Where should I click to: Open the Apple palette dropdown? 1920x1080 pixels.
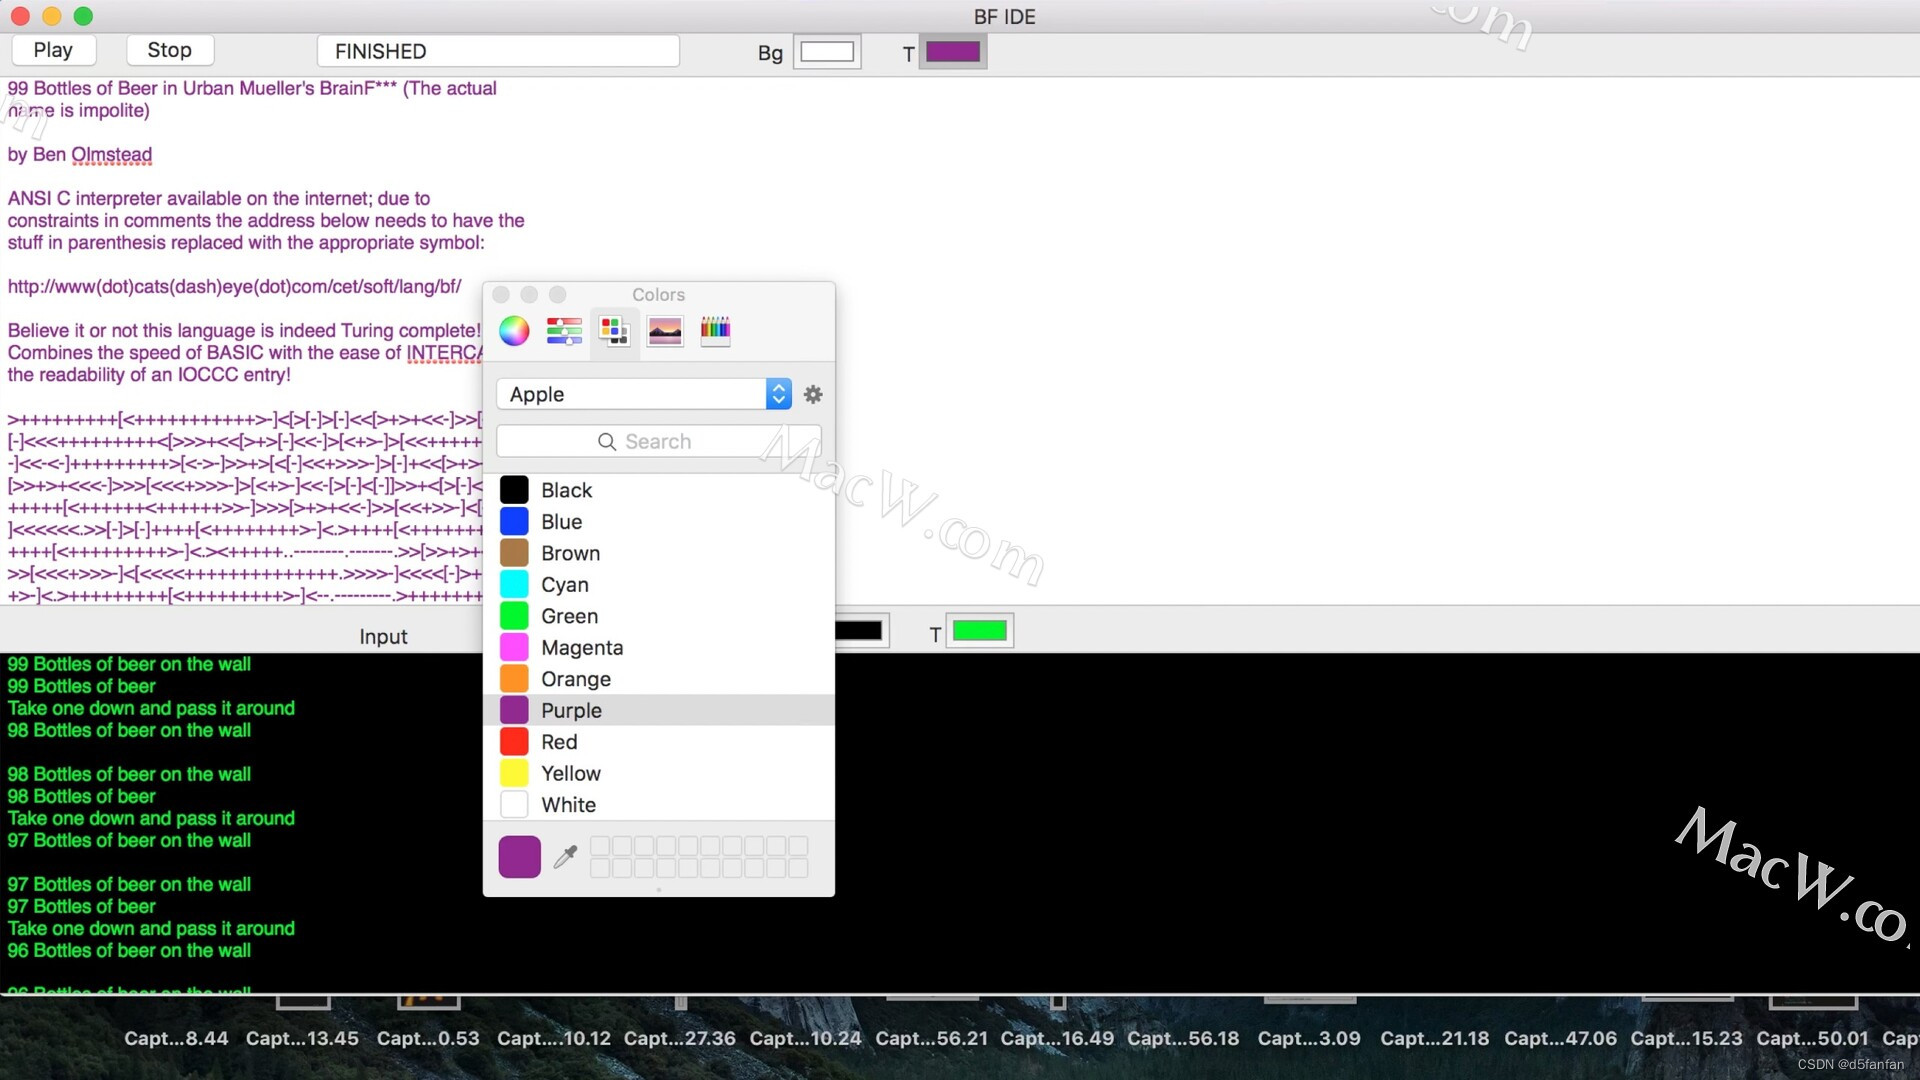[x=778, y=393]
